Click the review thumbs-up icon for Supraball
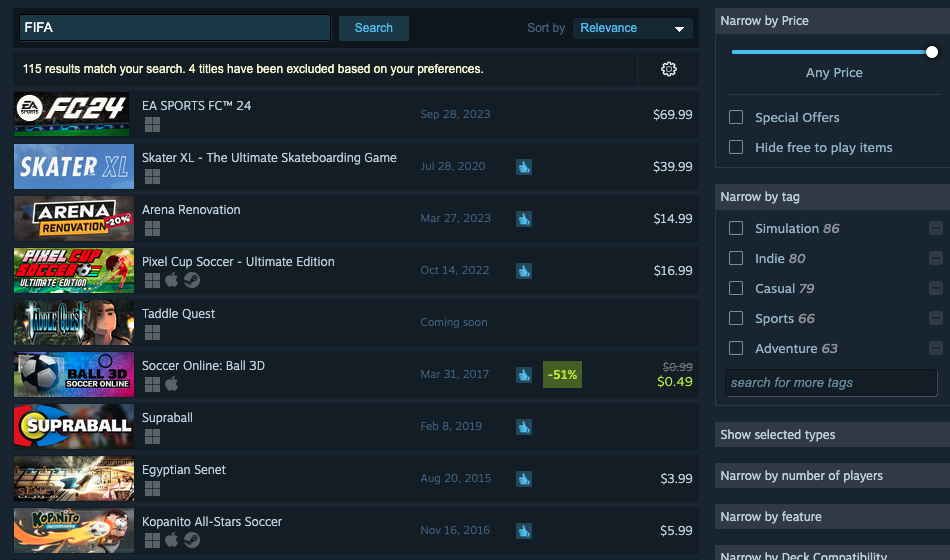 click(524, 426)
